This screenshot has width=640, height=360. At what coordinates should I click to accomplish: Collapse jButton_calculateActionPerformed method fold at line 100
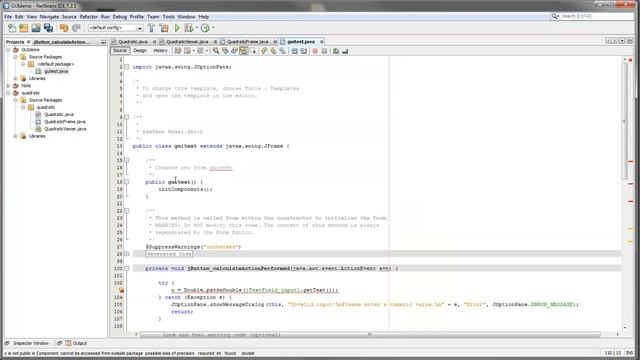(x=127, y=268)
